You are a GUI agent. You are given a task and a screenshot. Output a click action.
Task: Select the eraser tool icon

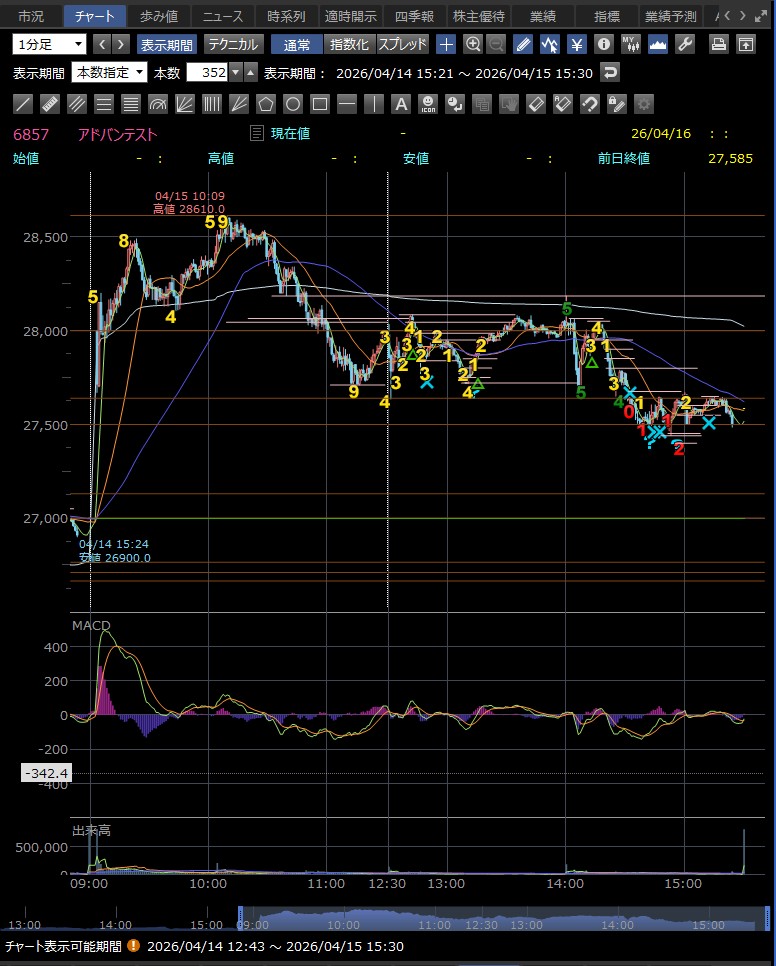535,104
